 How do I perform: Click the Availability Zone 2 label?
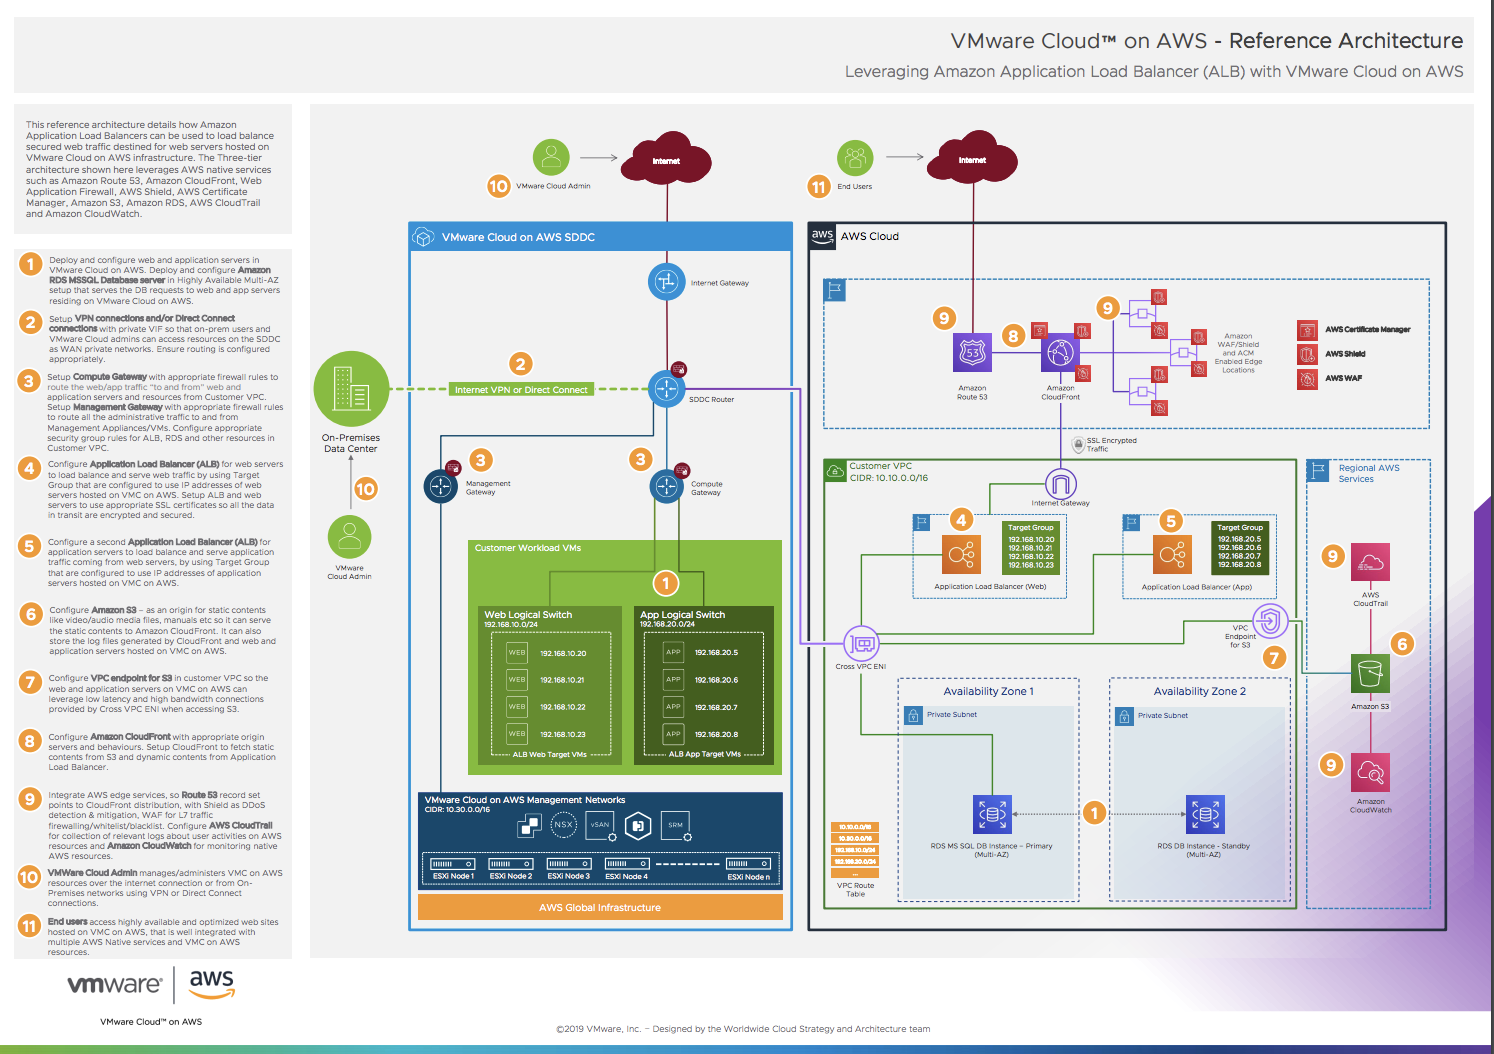point(1200,692)
